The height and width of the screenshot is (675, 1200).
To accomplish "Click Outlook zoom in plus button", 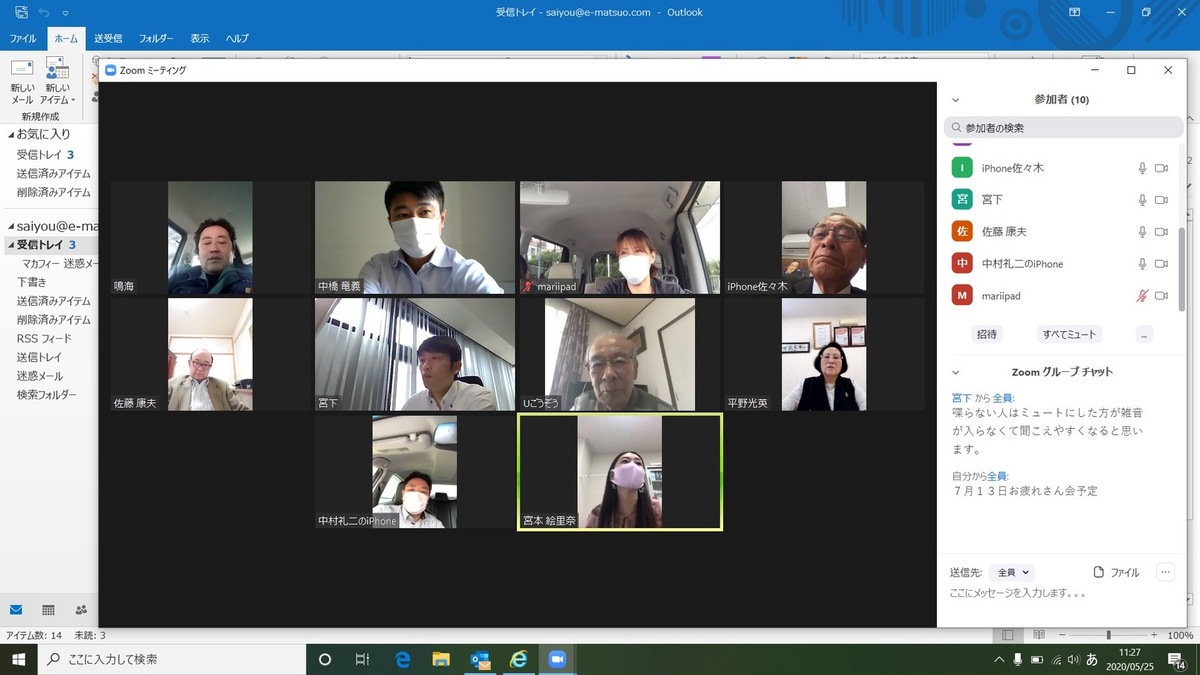I will click(x=1154, y=635).
